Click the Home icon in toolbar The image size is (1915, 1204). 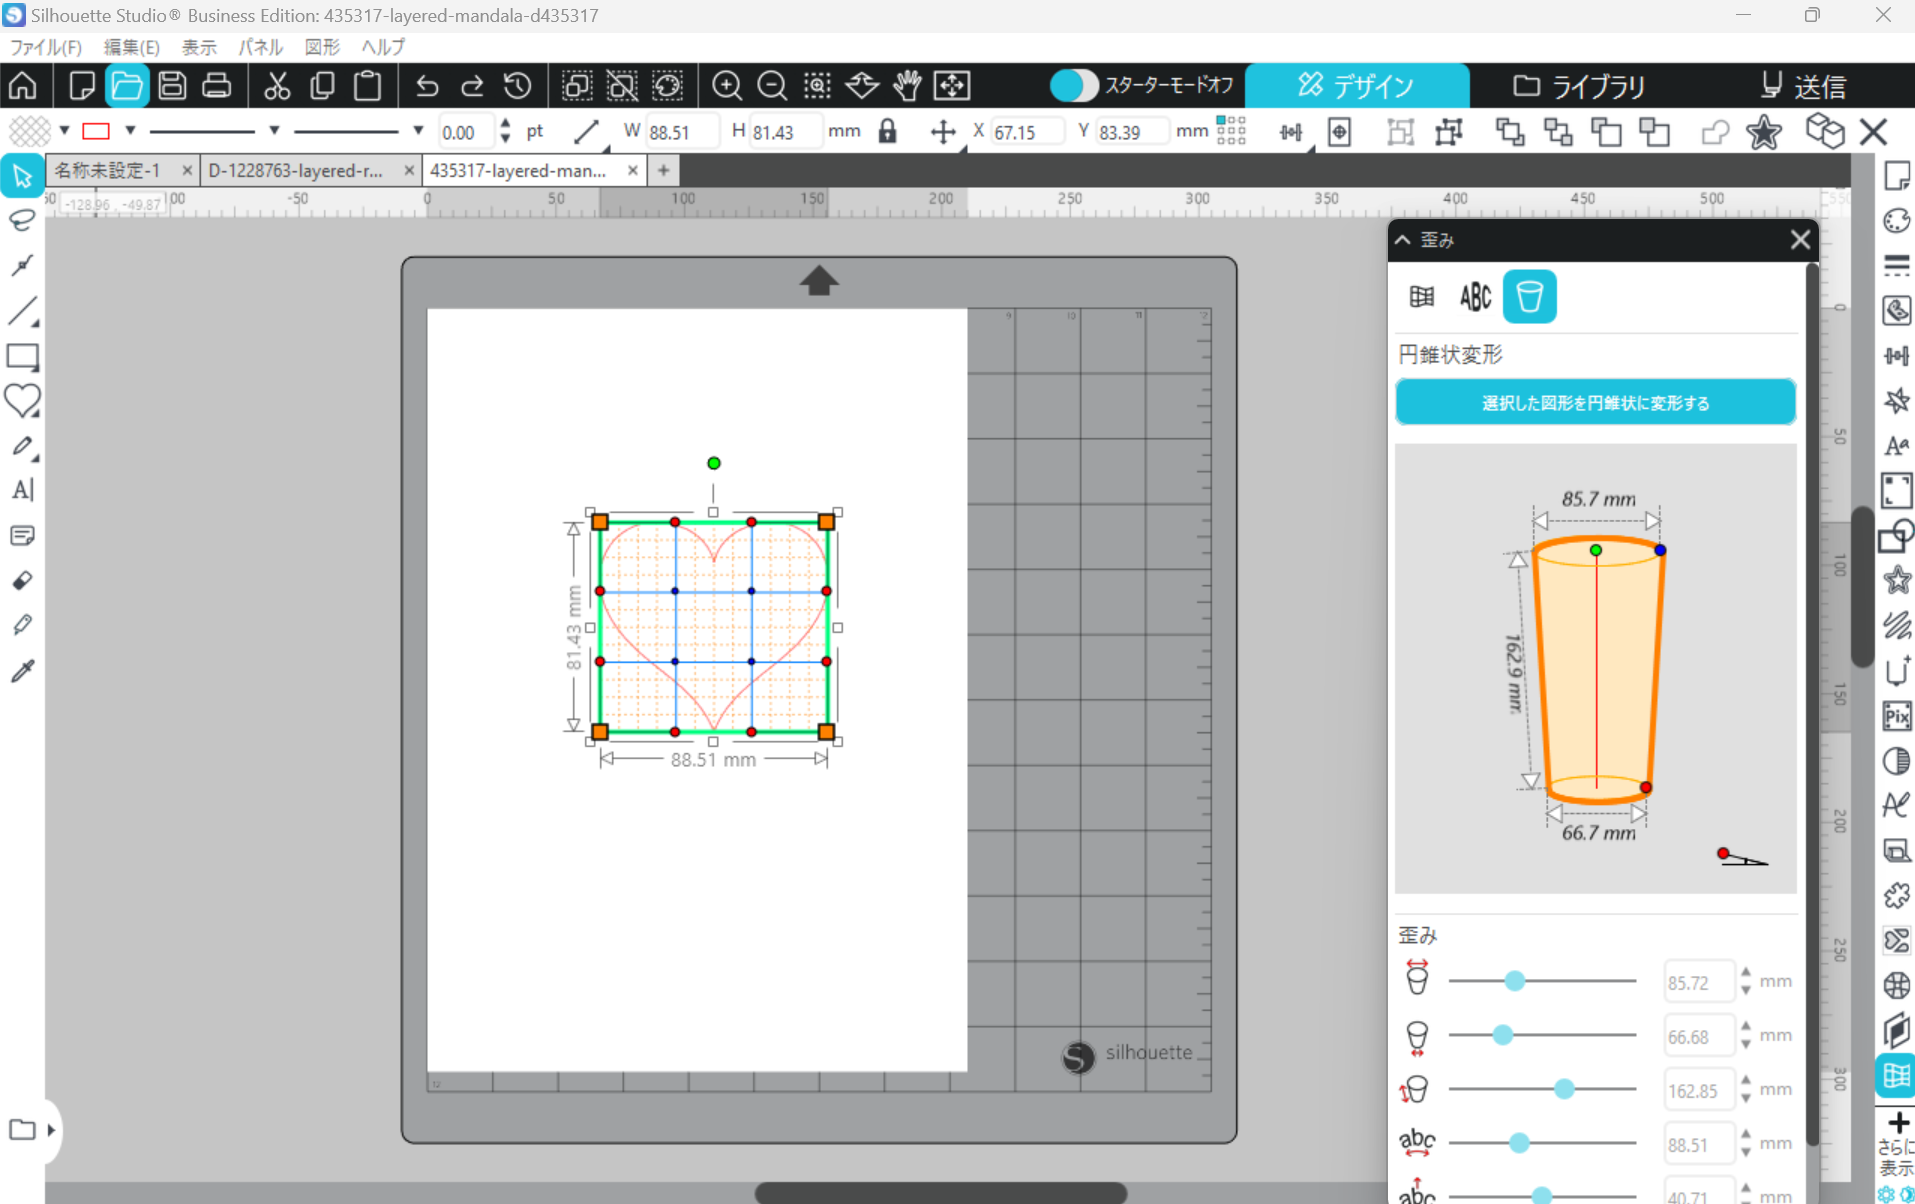tap(23, 86)
